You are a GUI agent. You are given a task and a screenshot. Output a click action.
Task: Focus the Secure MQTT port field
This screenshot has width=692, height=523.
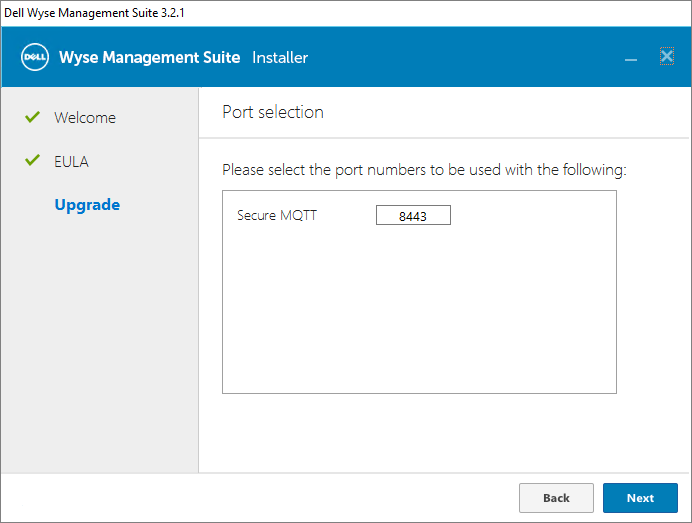click(x=413, y=216)
